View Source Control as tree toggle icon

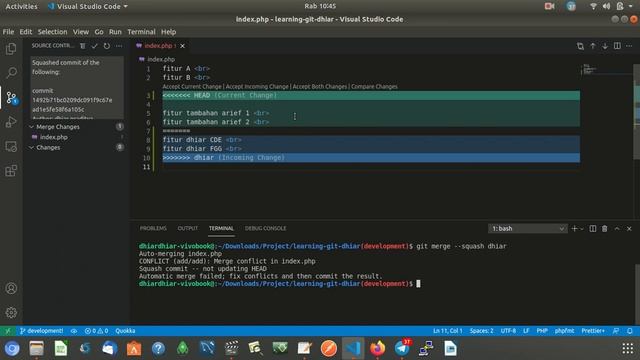point(83,46)
